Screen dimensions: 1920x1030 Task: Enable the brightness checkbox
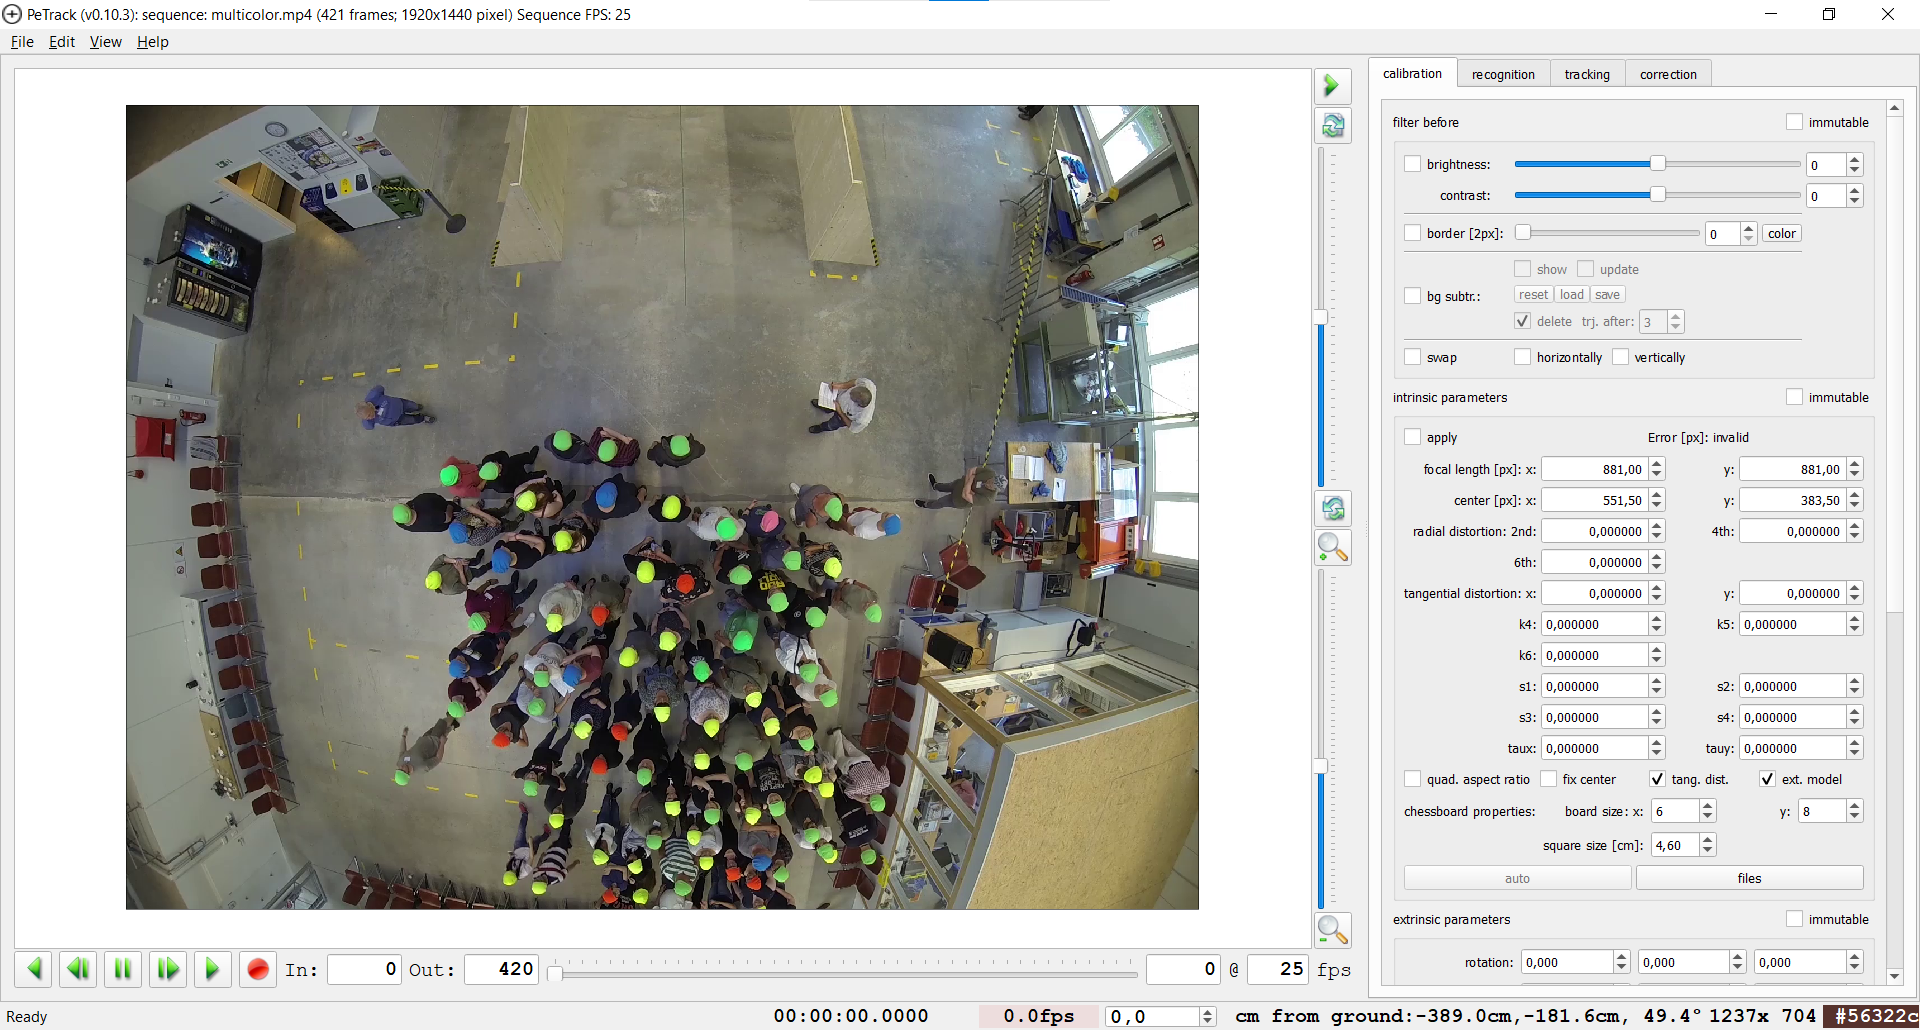click(1412, 164)
